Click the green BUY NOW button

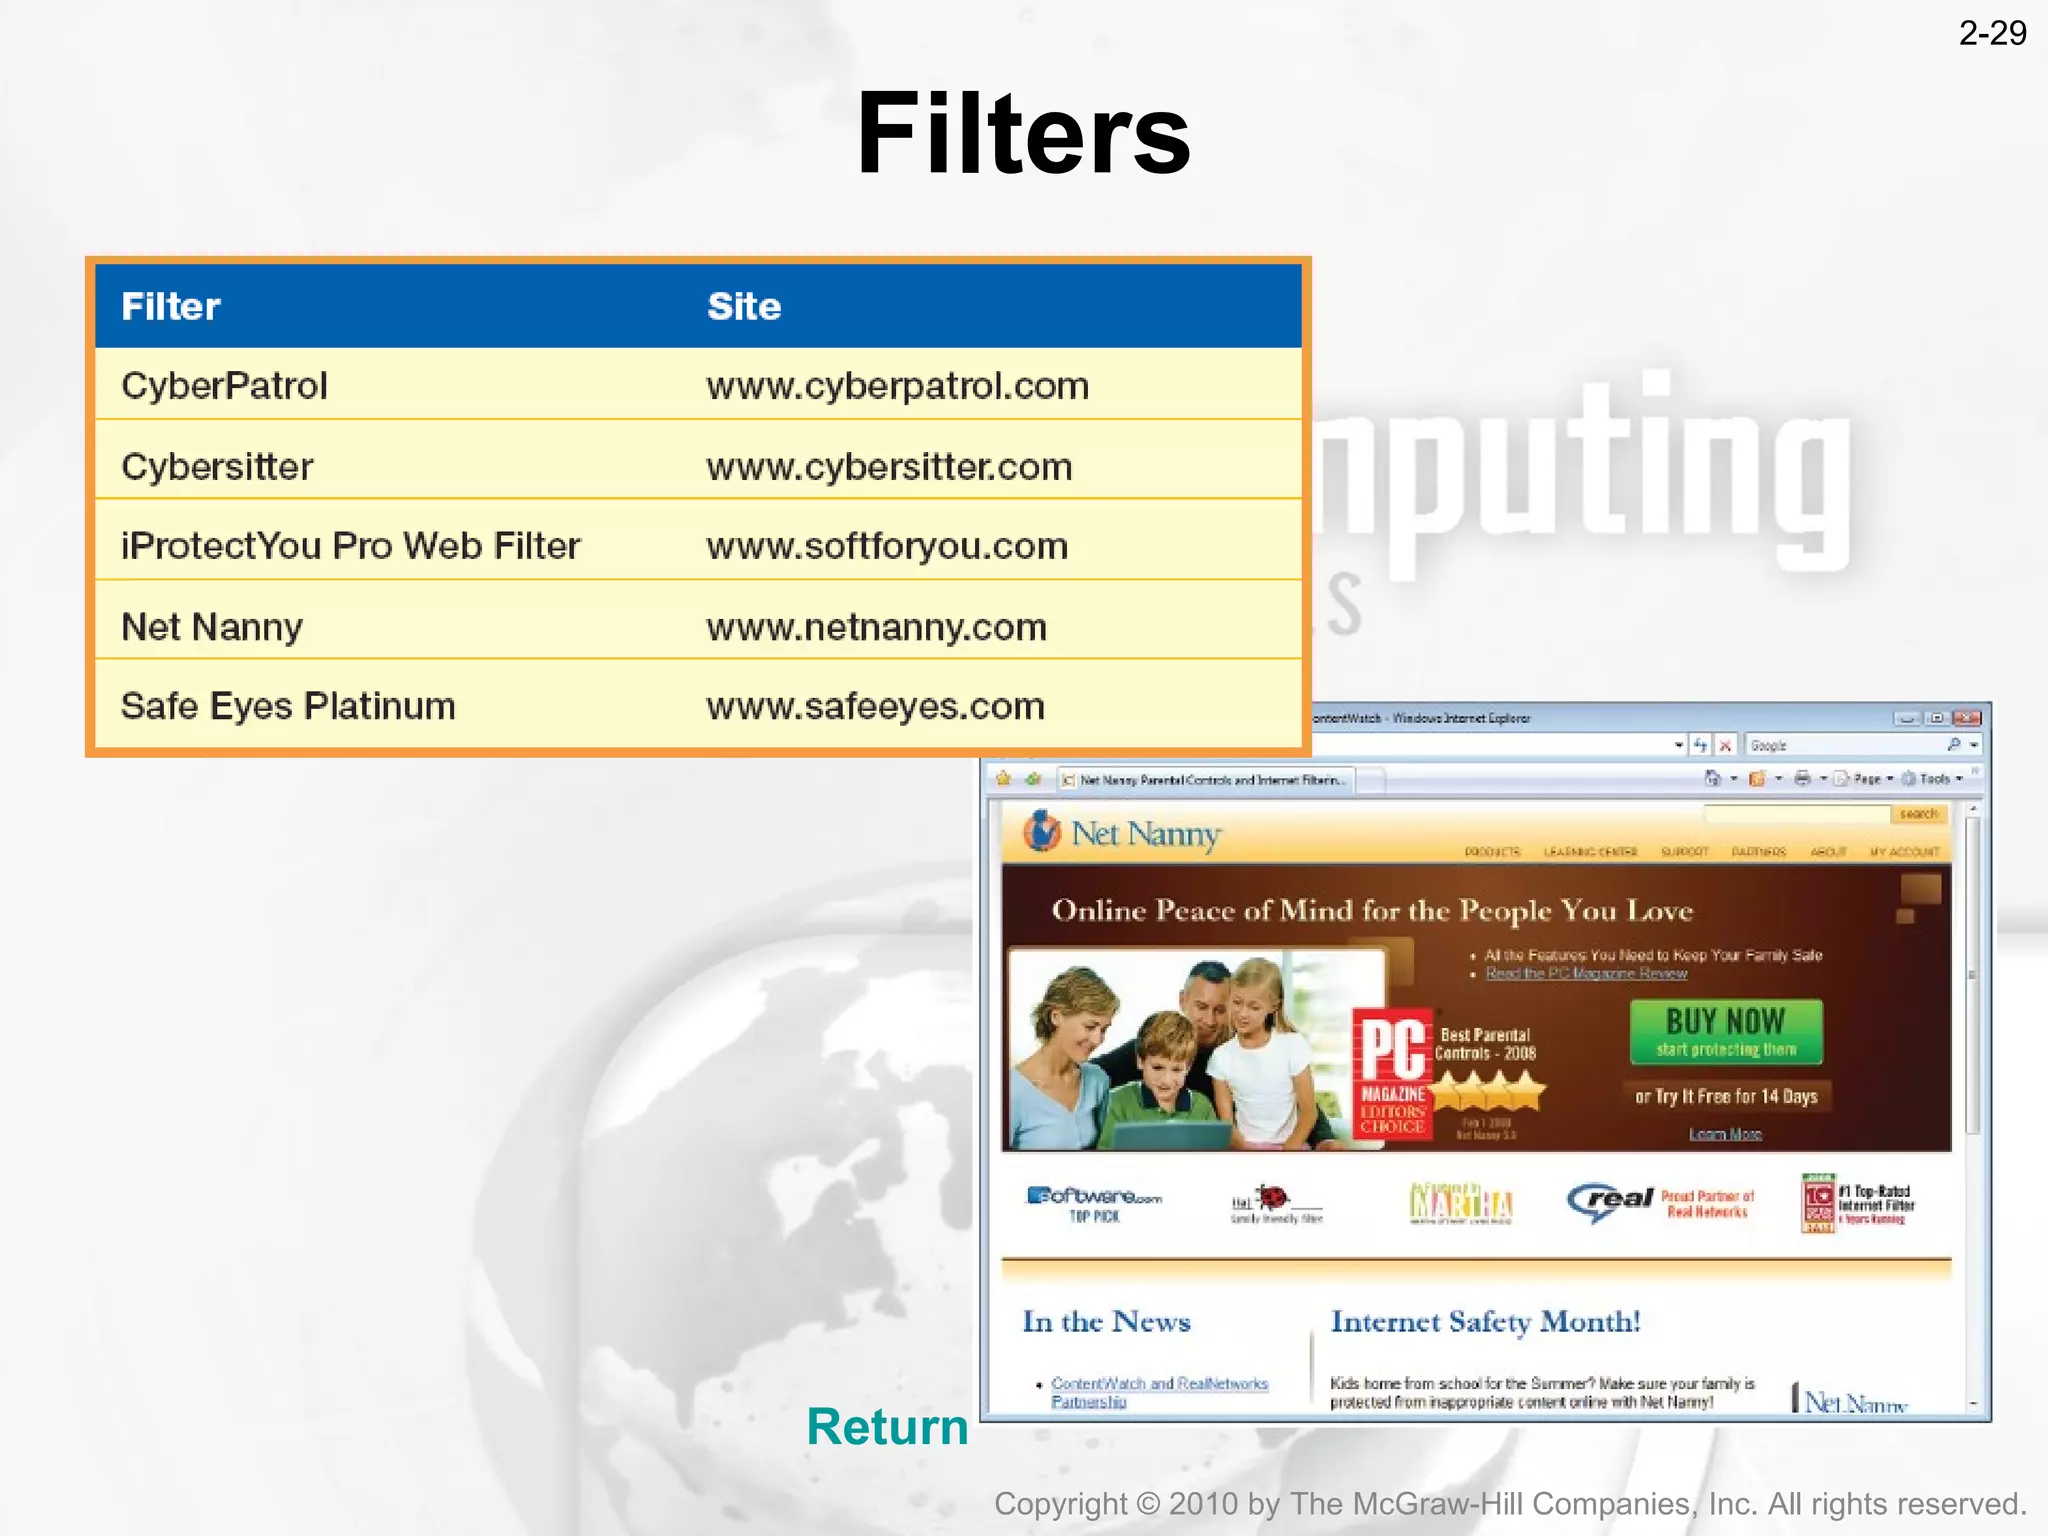1726,1031
